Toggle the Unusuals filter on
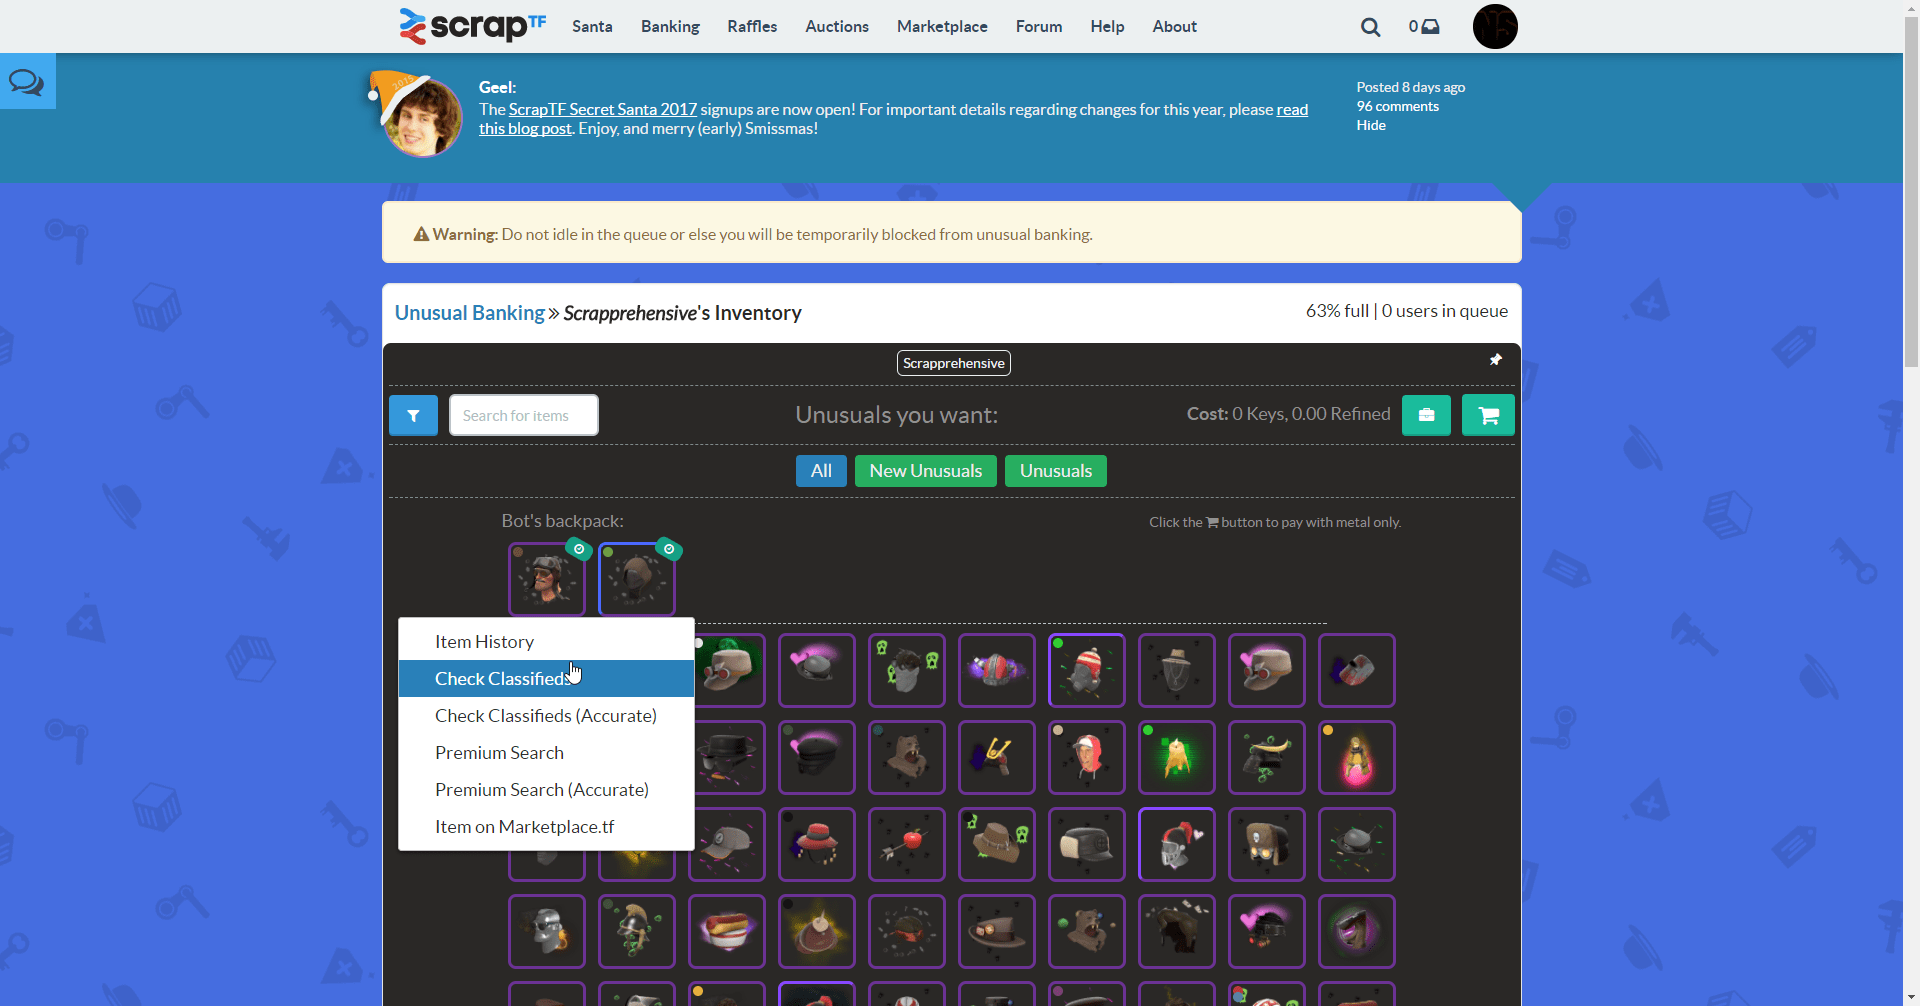 click(x=1055, y=470)
